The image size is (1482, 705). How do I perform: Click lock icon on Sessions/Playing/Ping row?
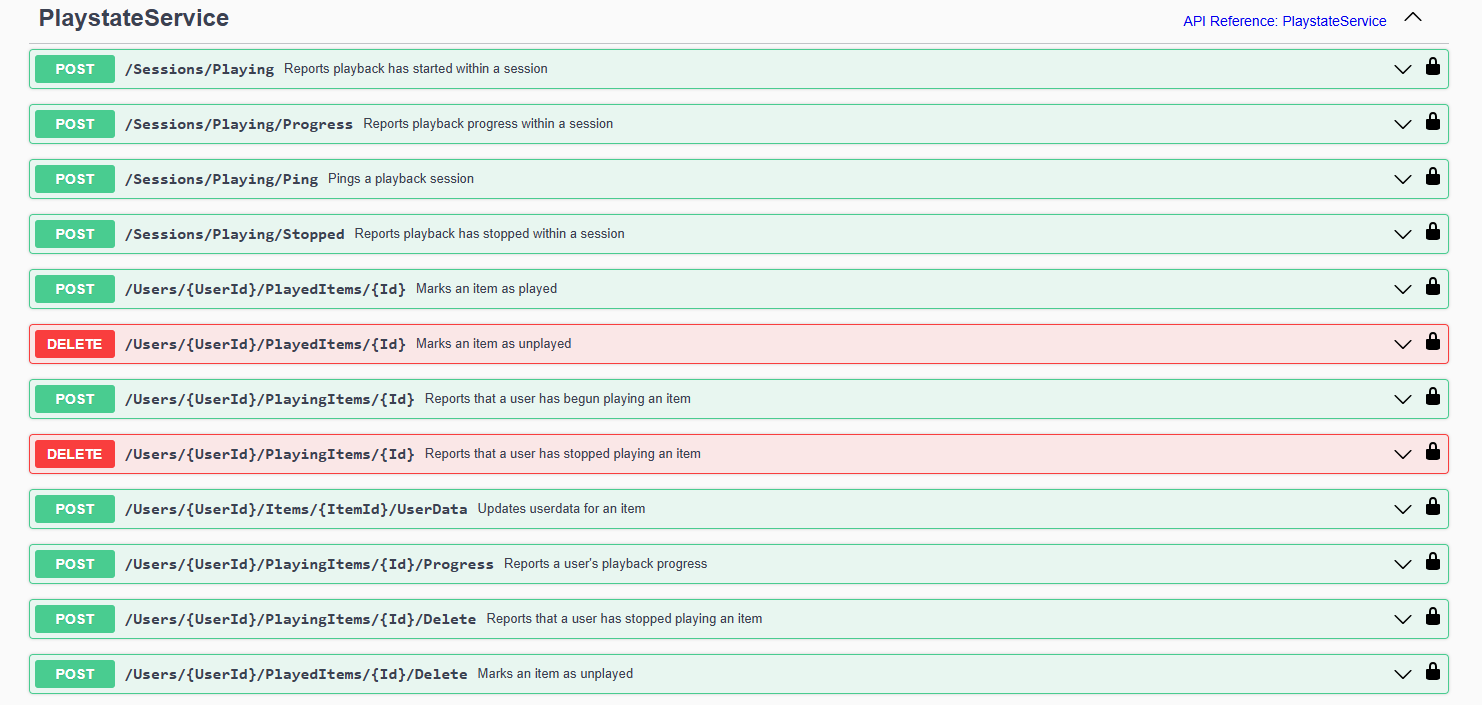[1432, 178]
